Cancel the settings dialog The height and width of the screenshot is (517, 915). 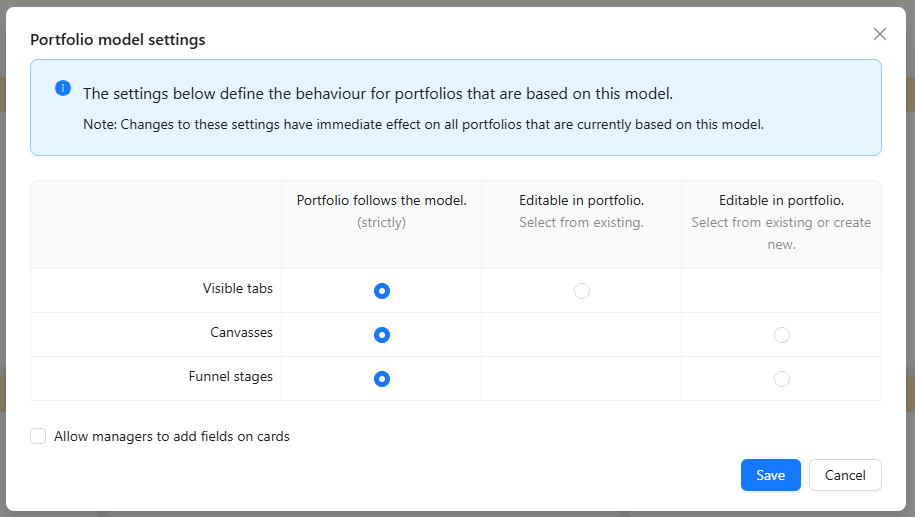tap(845, 475)
